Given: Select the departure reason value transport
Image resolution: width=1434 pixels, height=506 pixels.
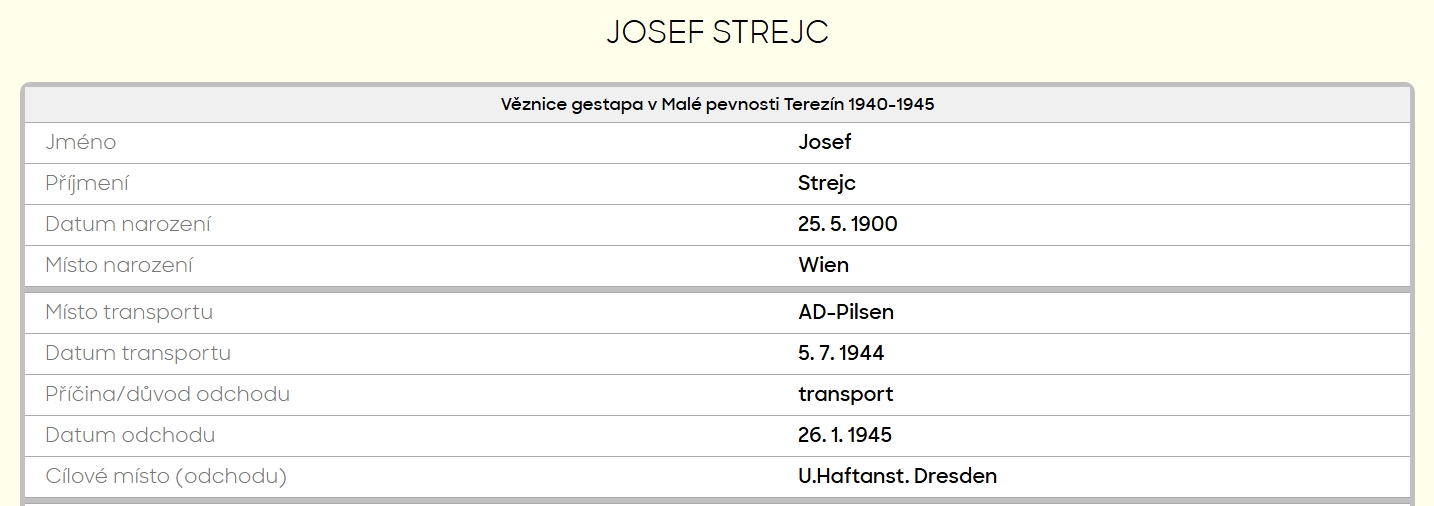Looking at the screenshot, I should (x=845, y=394).
